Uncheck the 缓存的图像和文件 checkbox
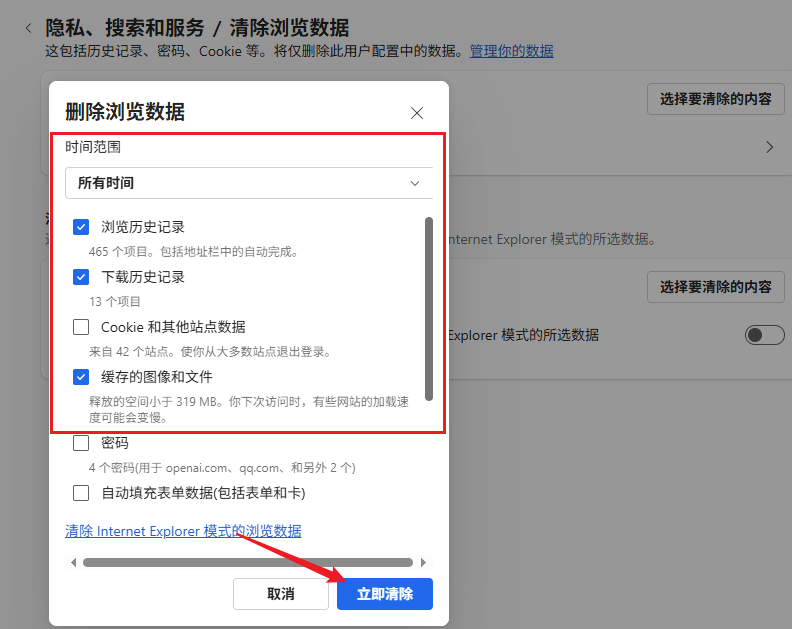This screenshot has height=629, width=792. click(x=81, y=377)
